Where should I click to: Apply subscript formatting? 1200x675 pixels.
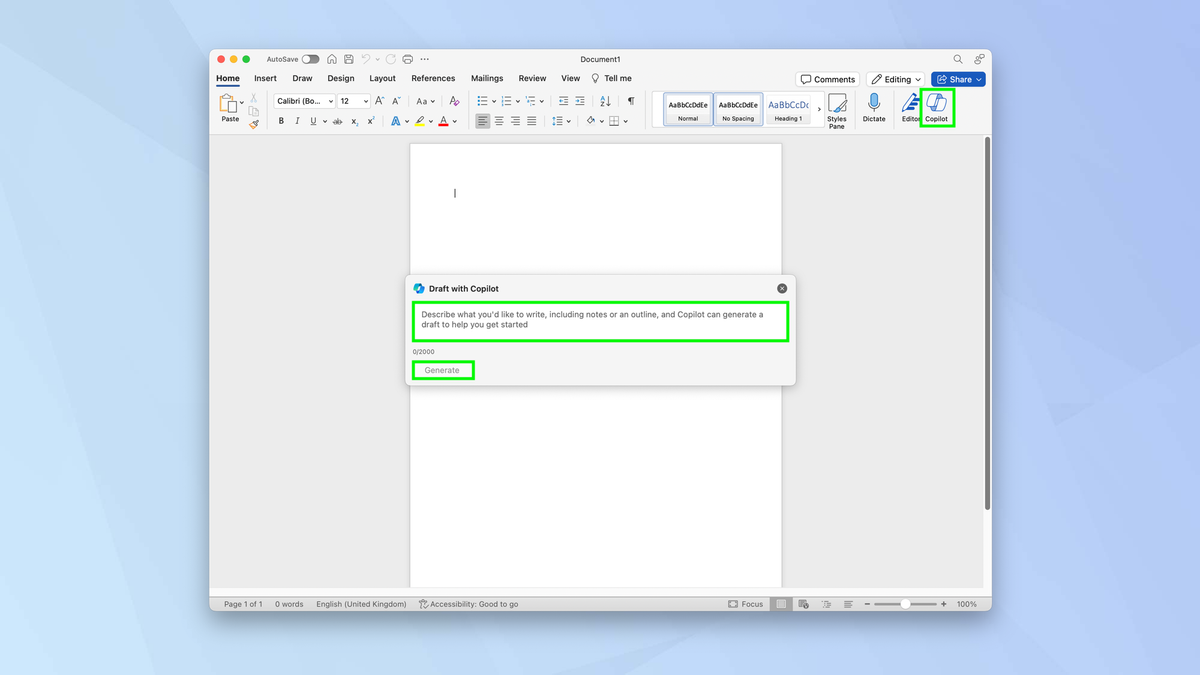click(x=354, y=121)
